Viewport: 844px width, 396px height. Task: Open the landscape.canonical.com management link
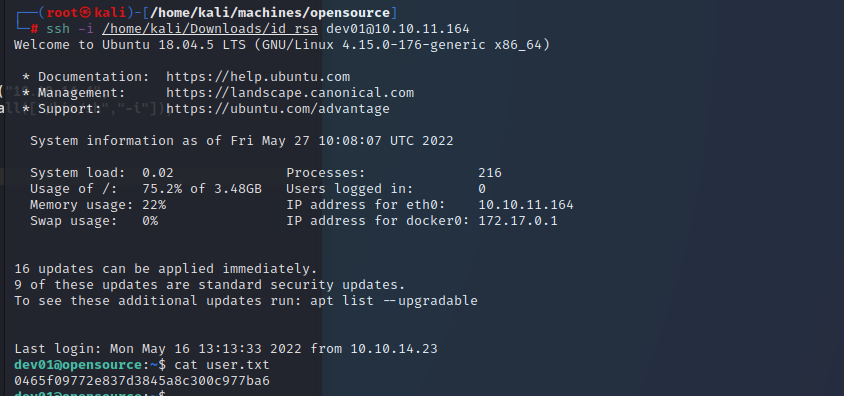pos(290,93)
